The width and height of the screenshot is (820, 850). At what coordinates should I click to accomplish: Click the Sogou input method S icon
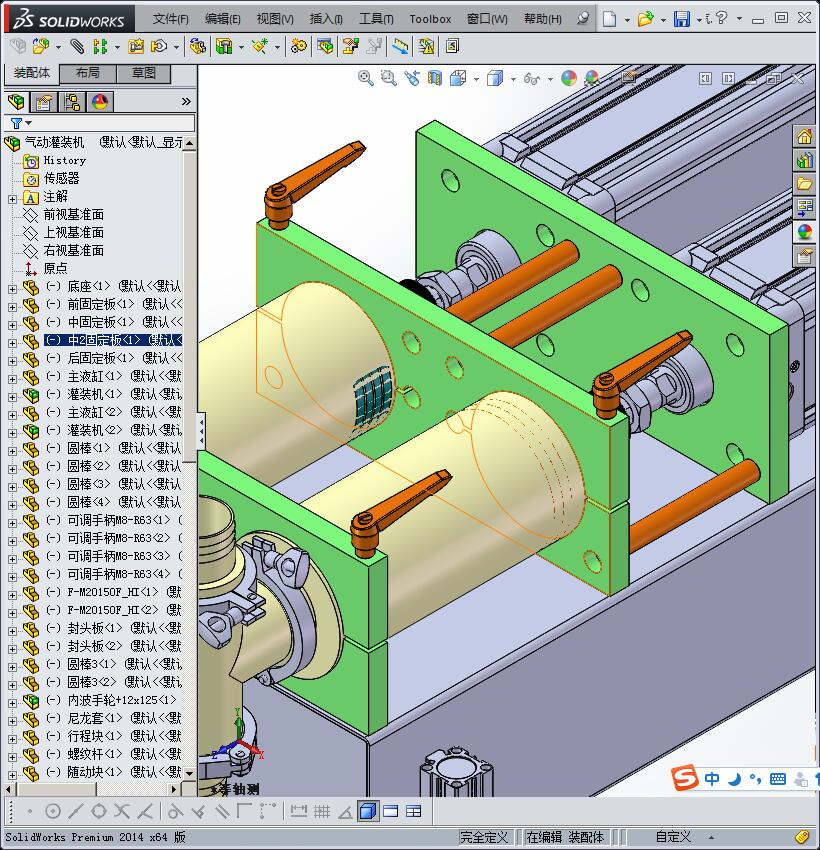[x=684, y=778]
